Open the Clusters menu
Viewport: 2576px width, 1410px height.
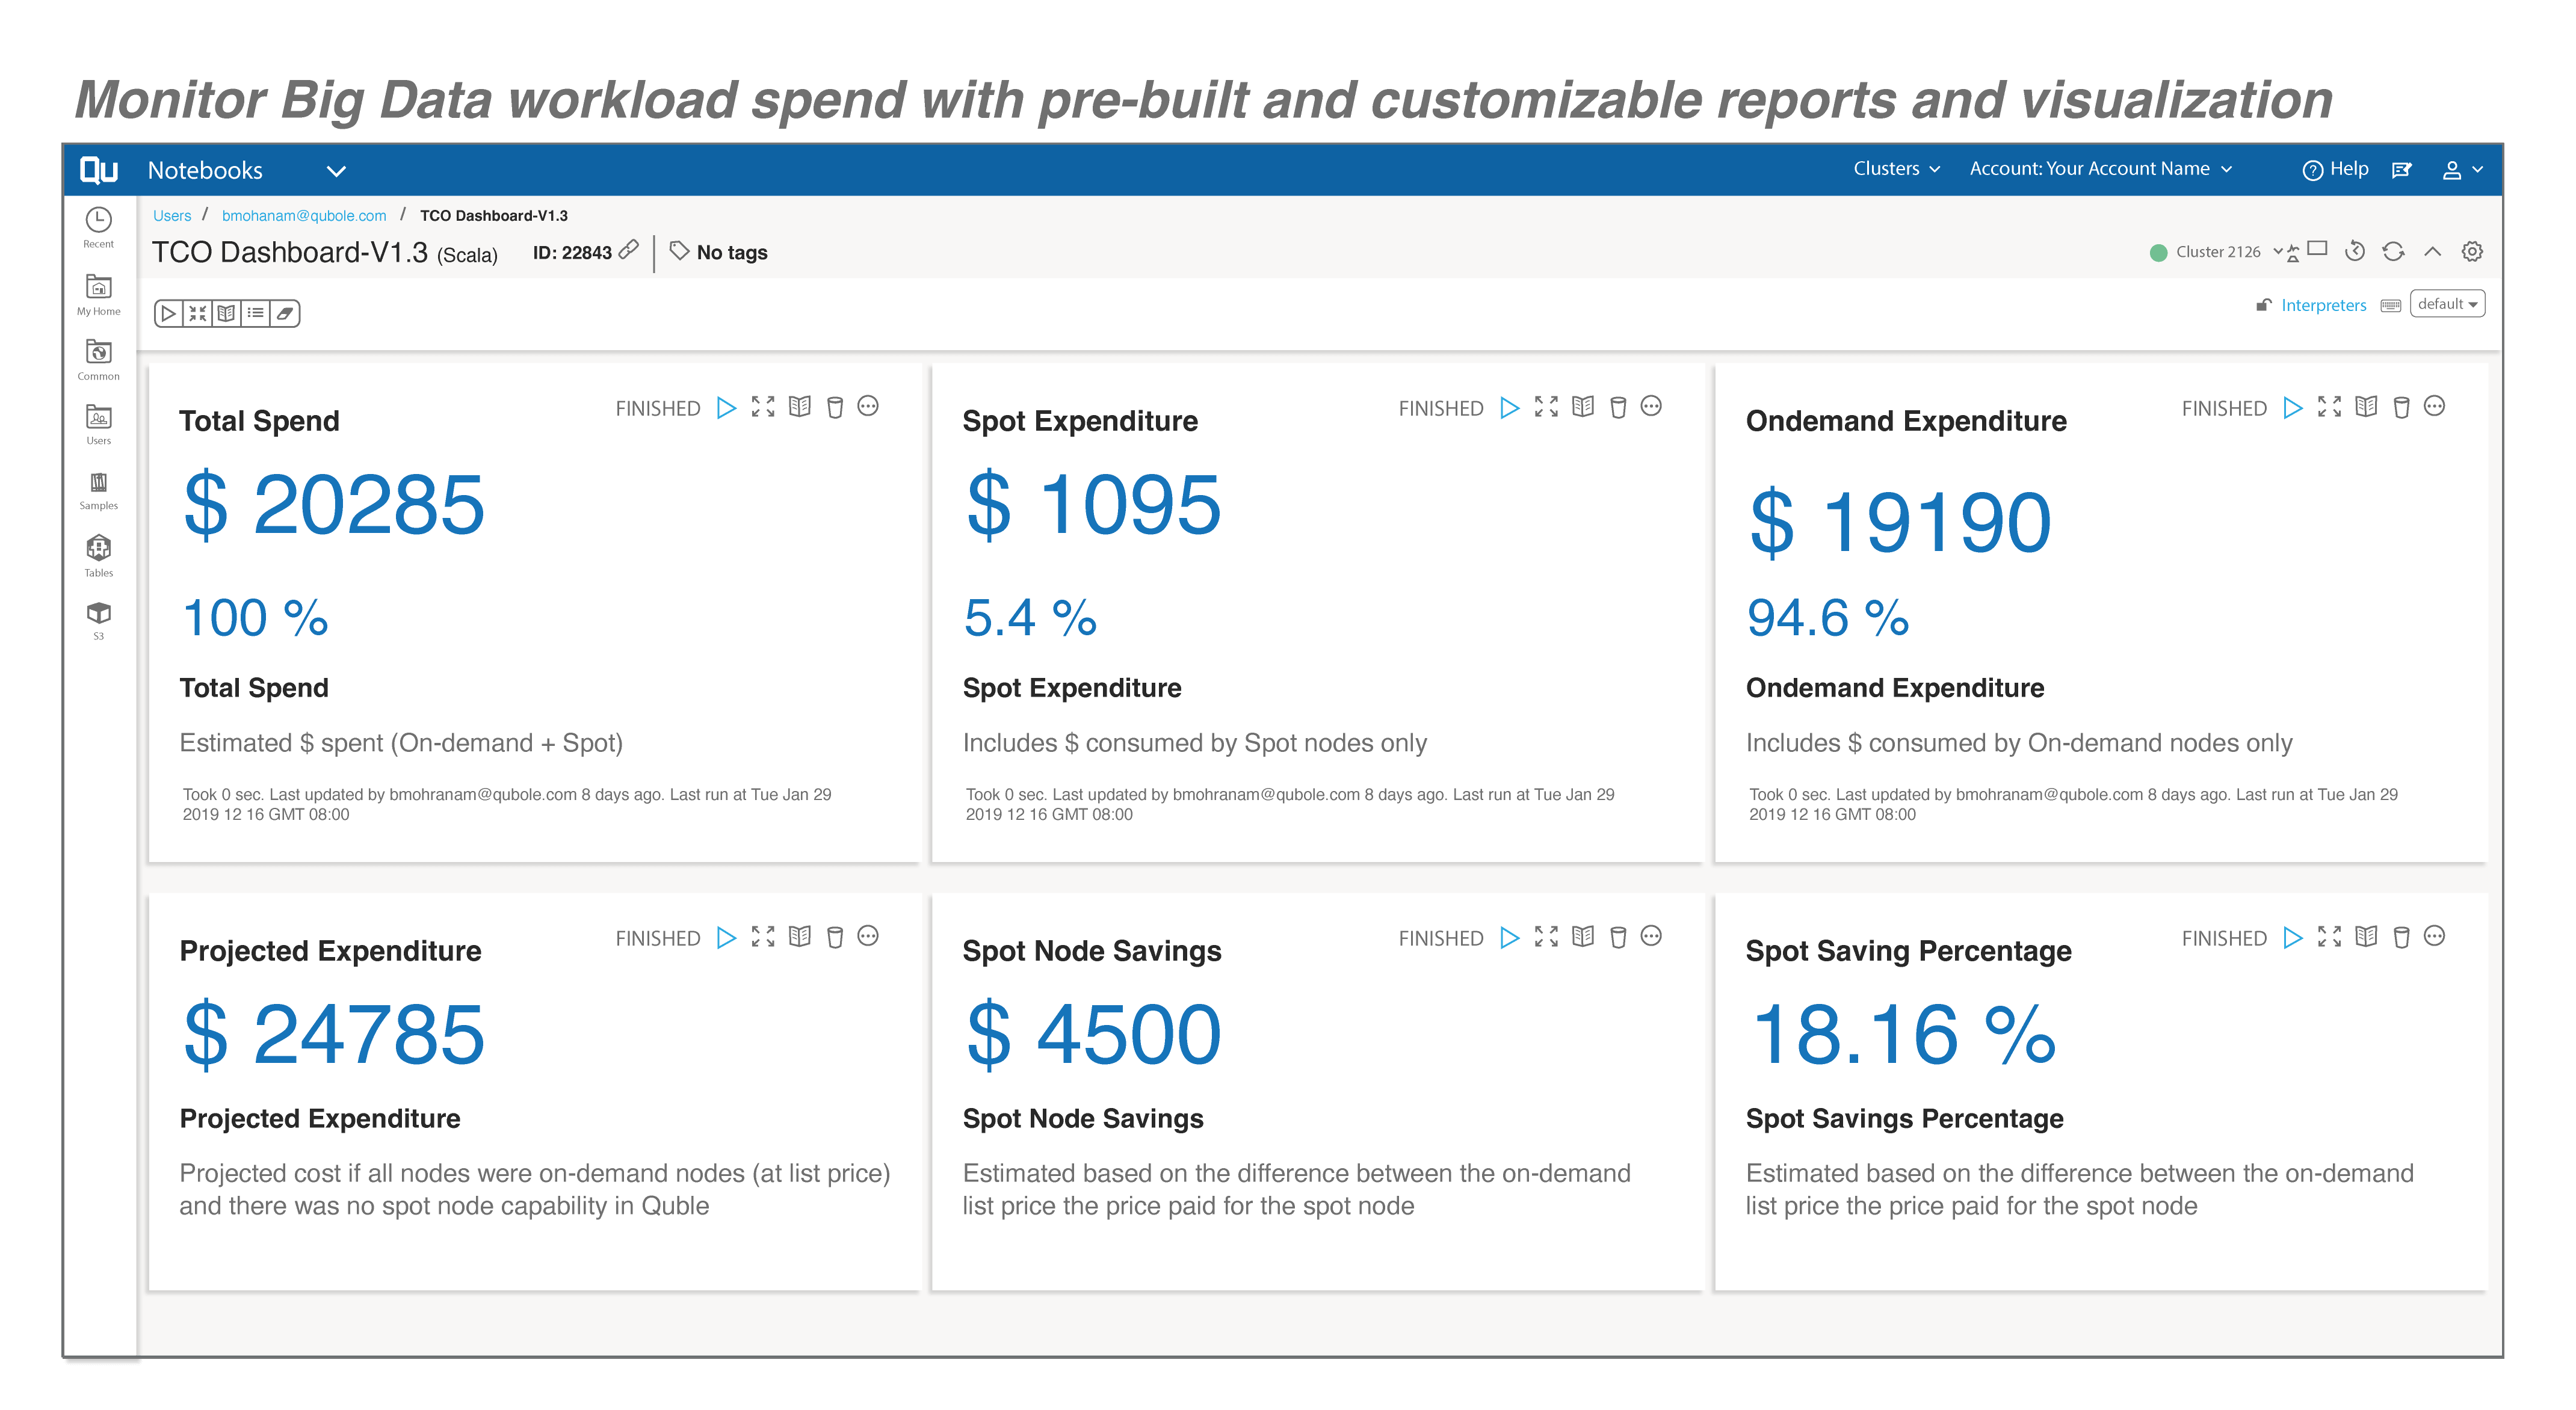1896,169
